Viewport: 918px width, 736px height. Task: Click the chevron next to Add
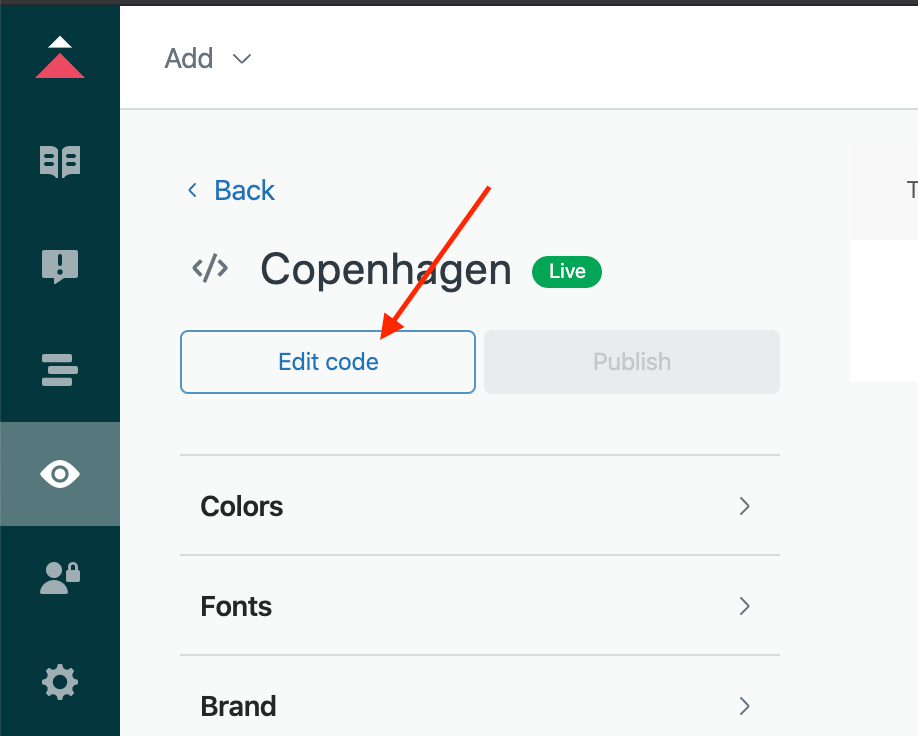[x=242, y=59]
